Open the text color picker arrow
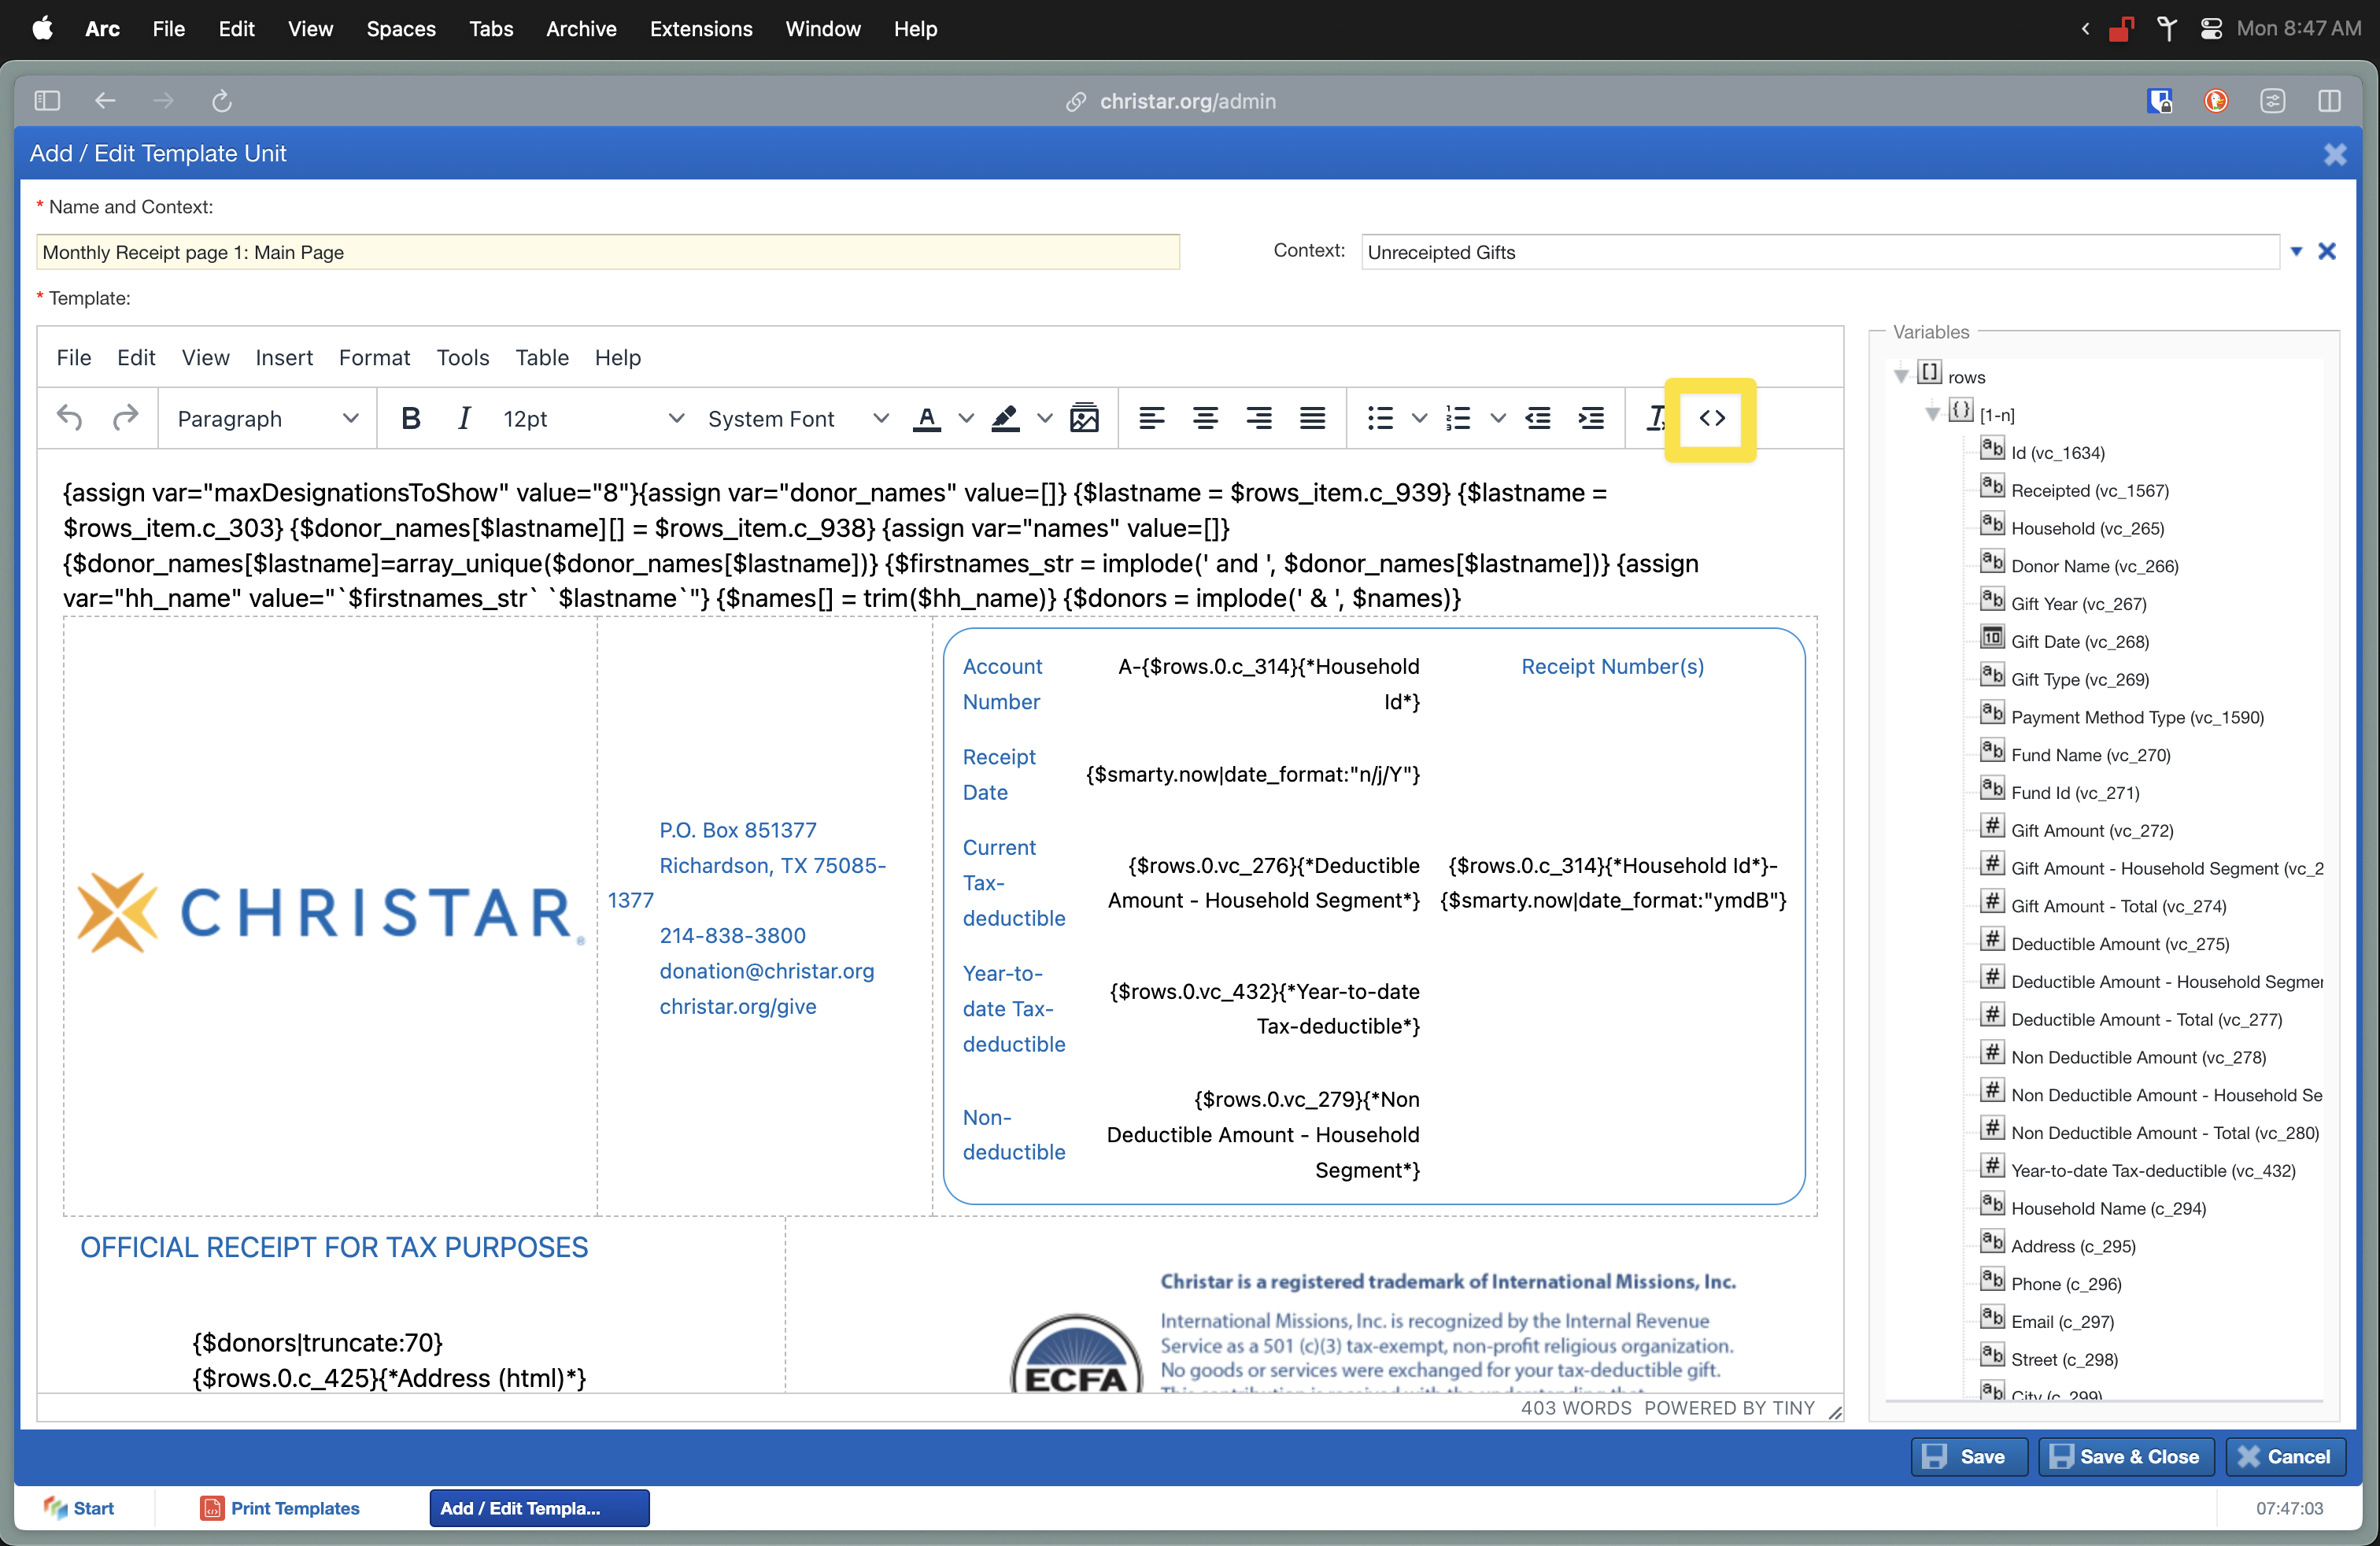The image size is (2380, 1546). [965, 418]
